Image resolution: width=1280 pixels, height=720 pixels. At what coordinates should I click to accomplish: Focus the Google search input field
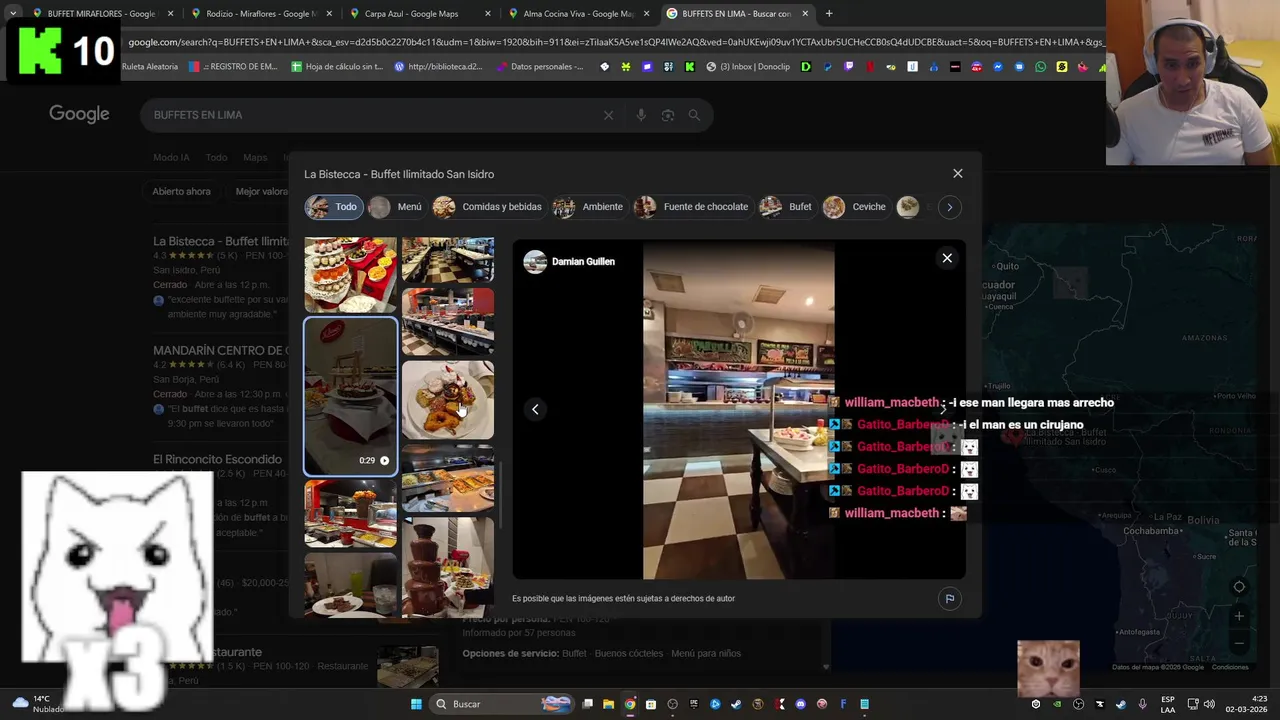point(370,115)
